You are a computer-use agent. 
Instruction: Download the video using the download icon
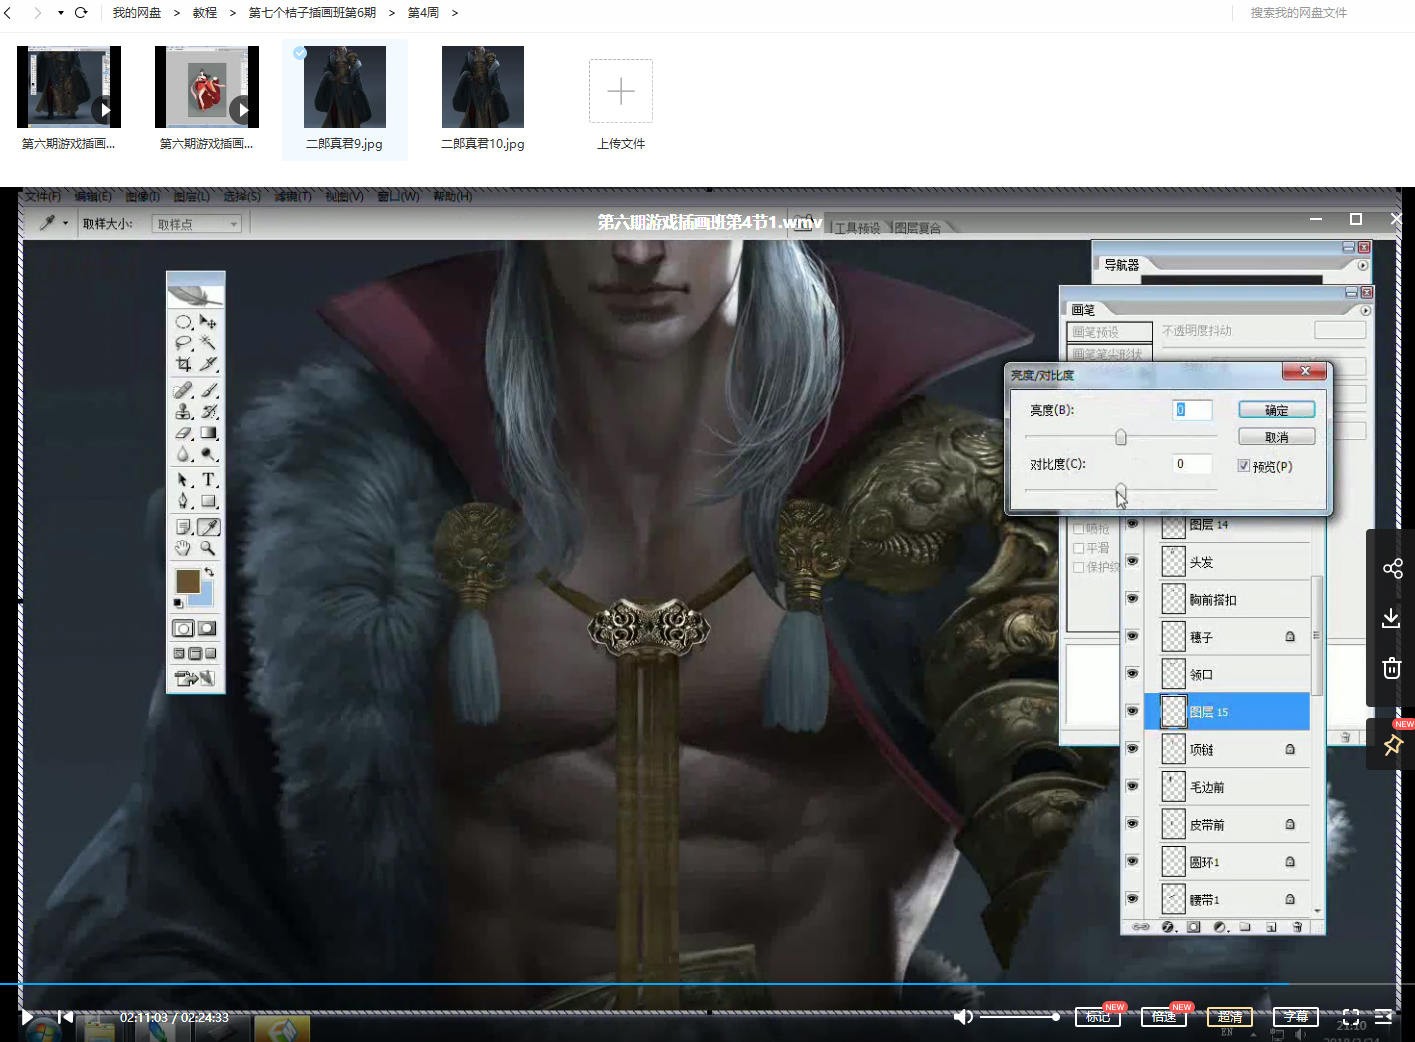tap(1391, 618)
